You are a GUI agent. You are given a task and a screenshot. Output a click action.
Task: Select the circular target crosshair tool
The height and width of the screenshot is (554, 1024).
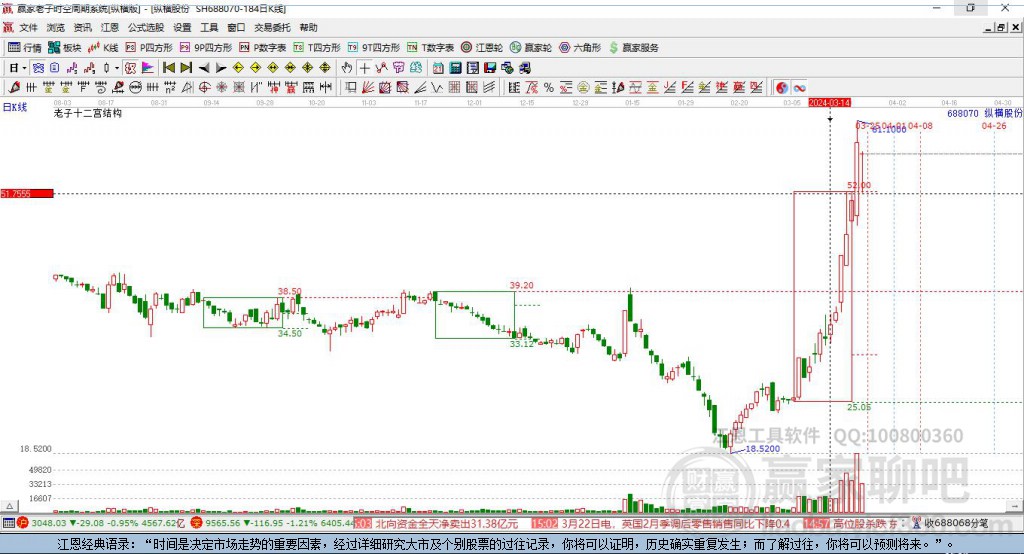pos(204,88)
